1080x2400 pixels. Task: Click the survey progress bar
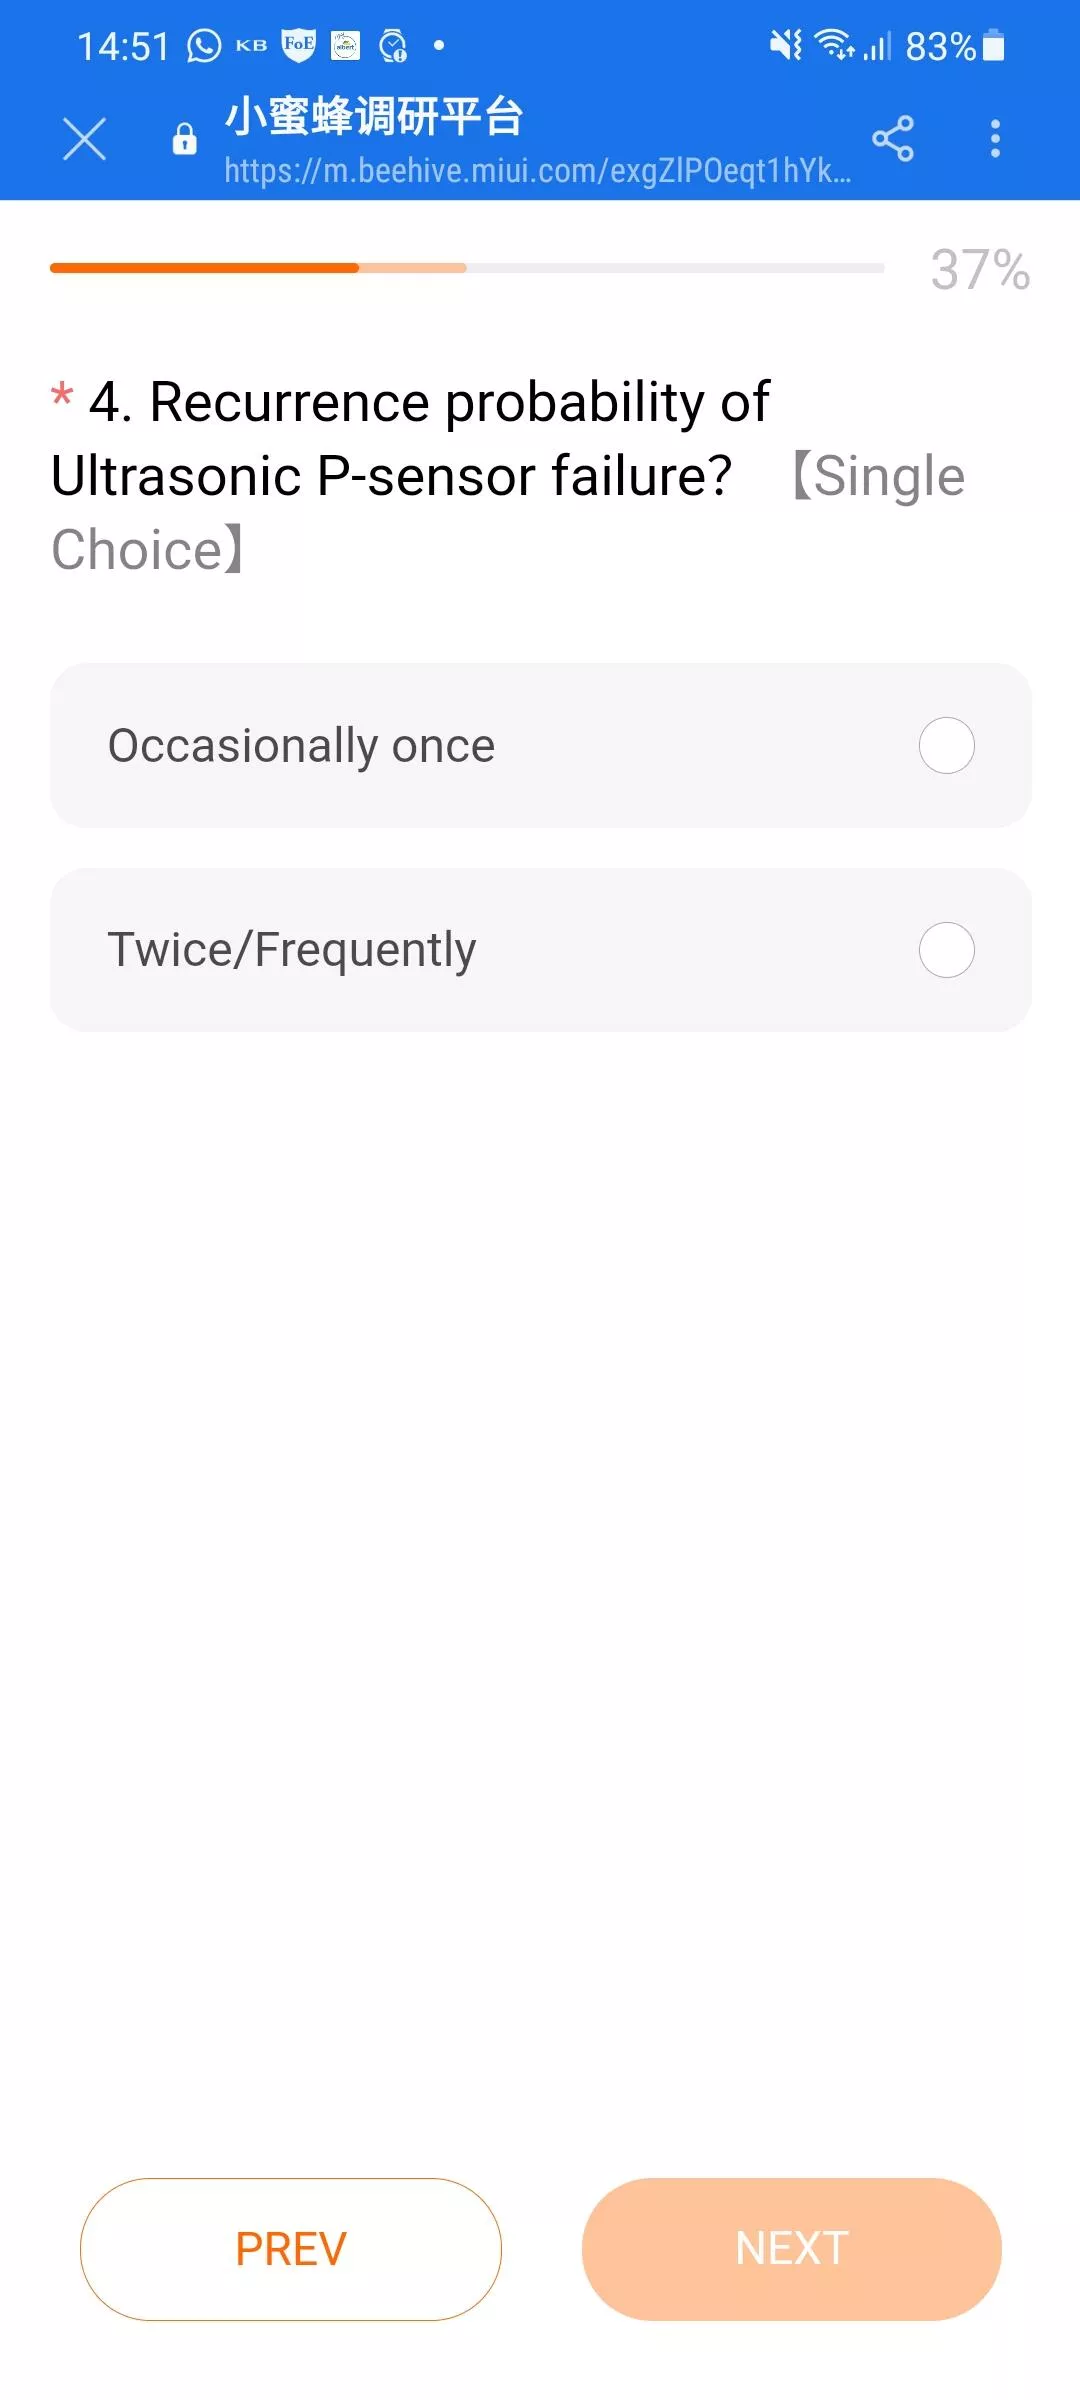coord(467,268)
